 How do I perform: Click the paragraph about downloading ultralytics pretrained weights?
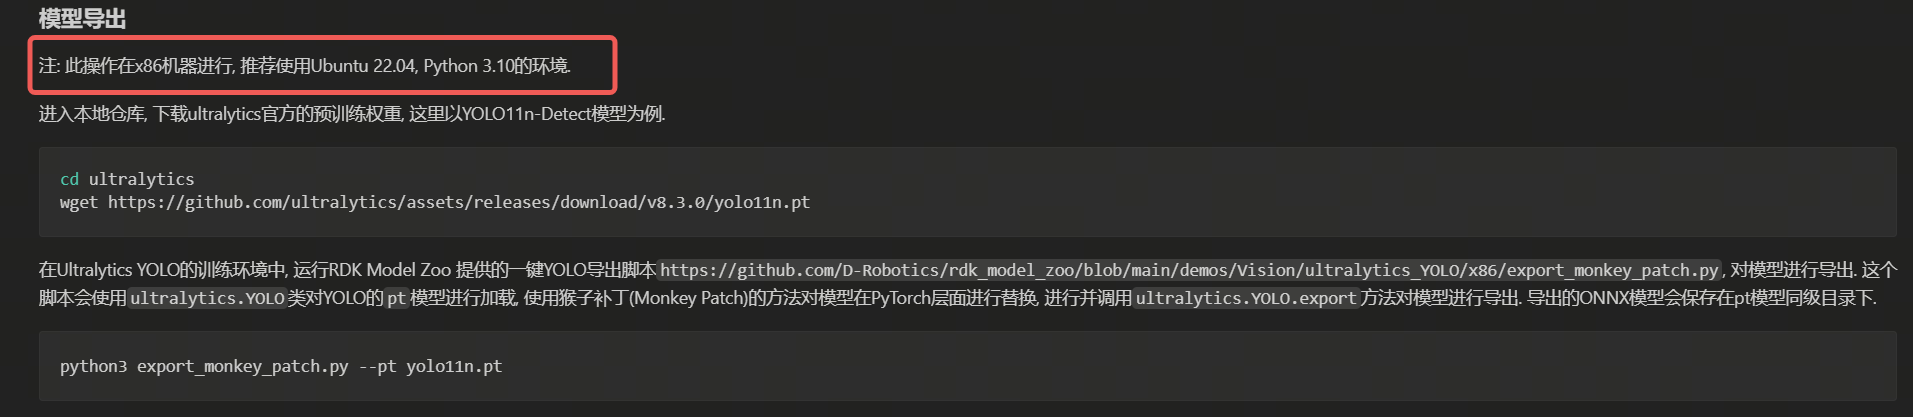tap(352, 114)
